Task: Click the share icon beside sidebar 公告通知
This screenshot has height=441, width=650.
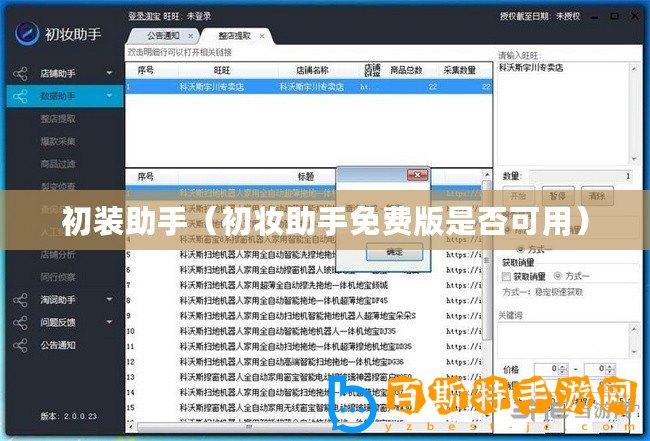Action: coord(20,346)
